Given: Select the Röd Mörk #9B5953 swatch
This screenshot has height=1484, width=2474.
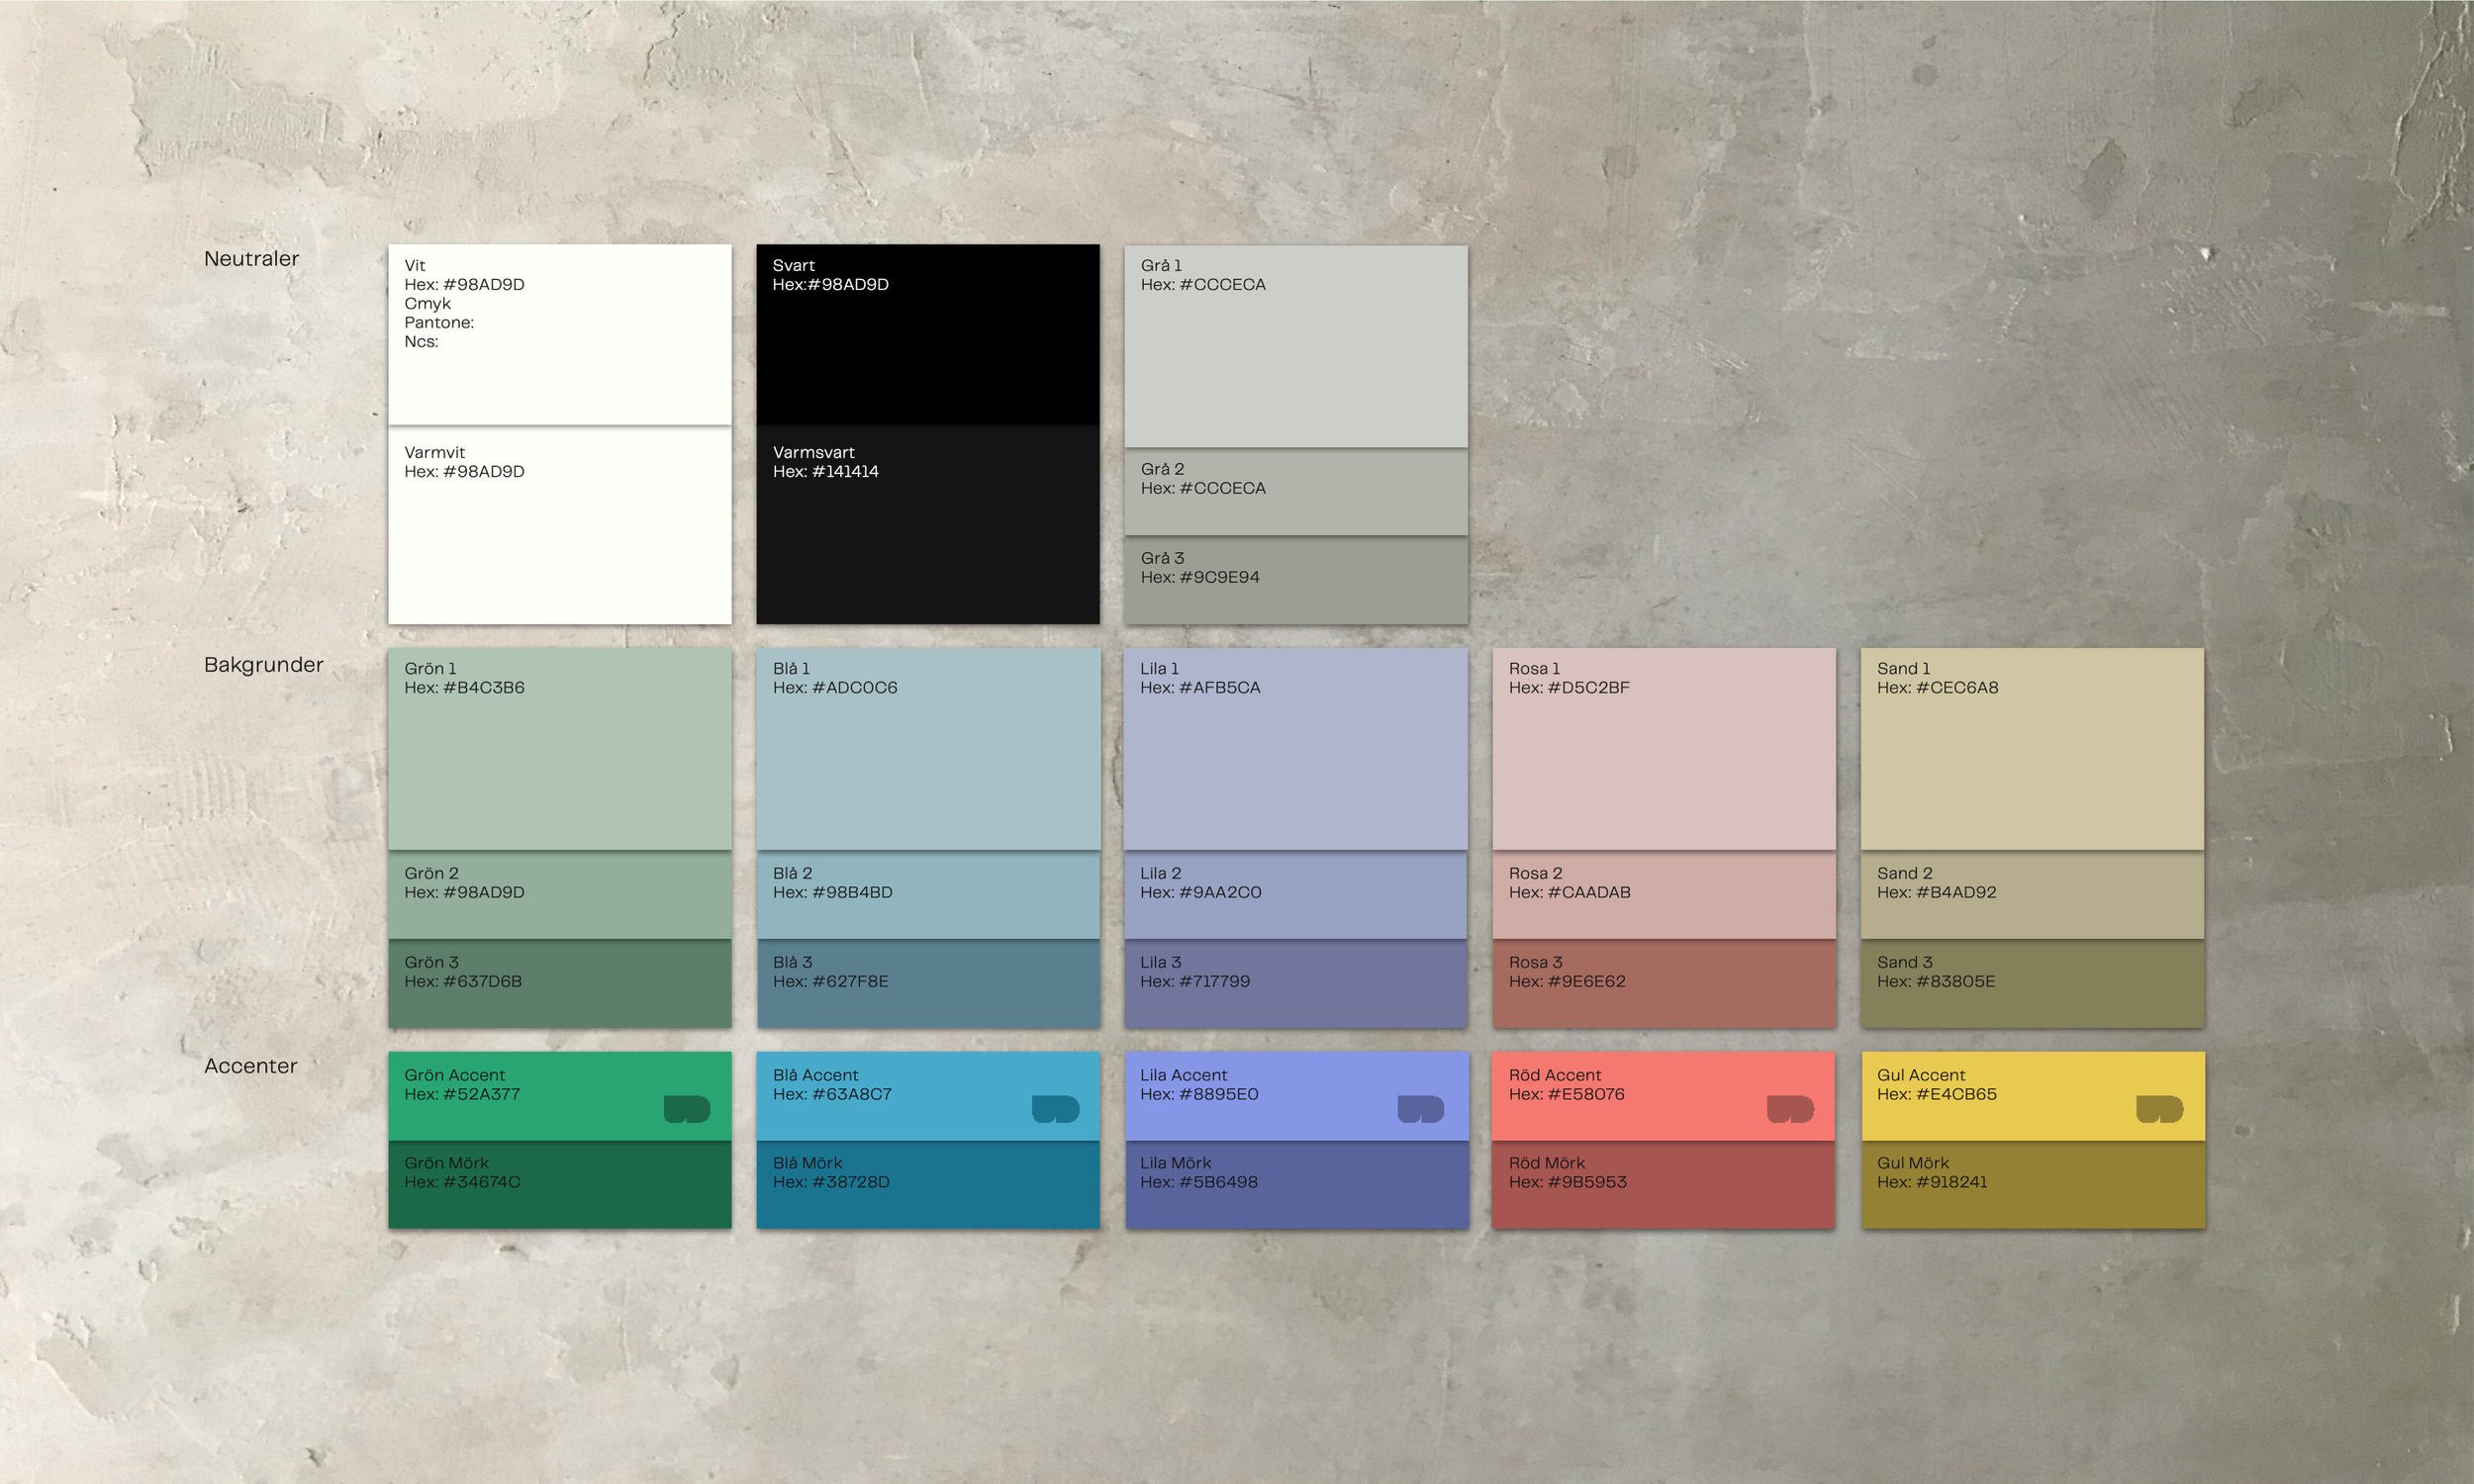Looking at the screenshot, I should (1664, 1185).
